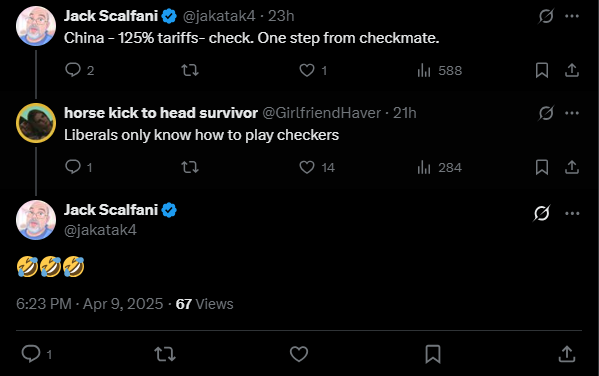The width and height of the screenshot is (599, 376).
Task: View analytics showing 284 views
Action: click(x=440, y=167)
